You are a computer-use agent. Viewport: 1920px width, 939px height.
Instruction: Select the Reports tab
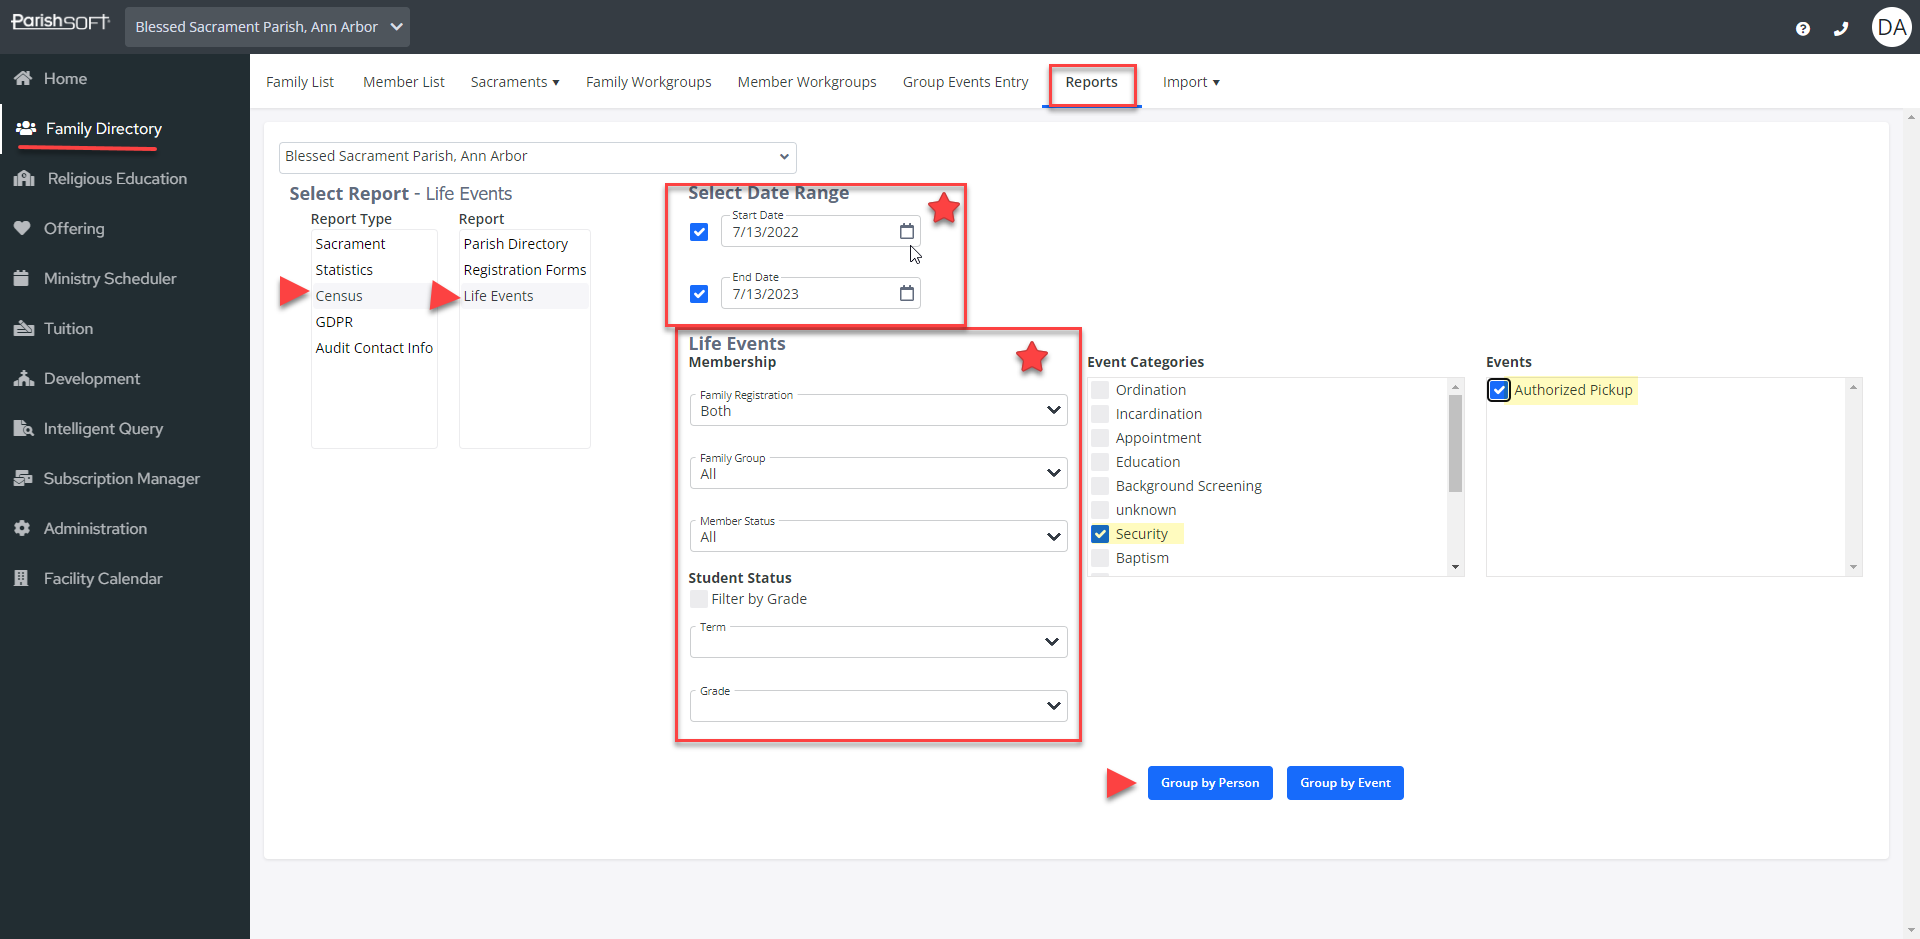(x=1091, y=82)
